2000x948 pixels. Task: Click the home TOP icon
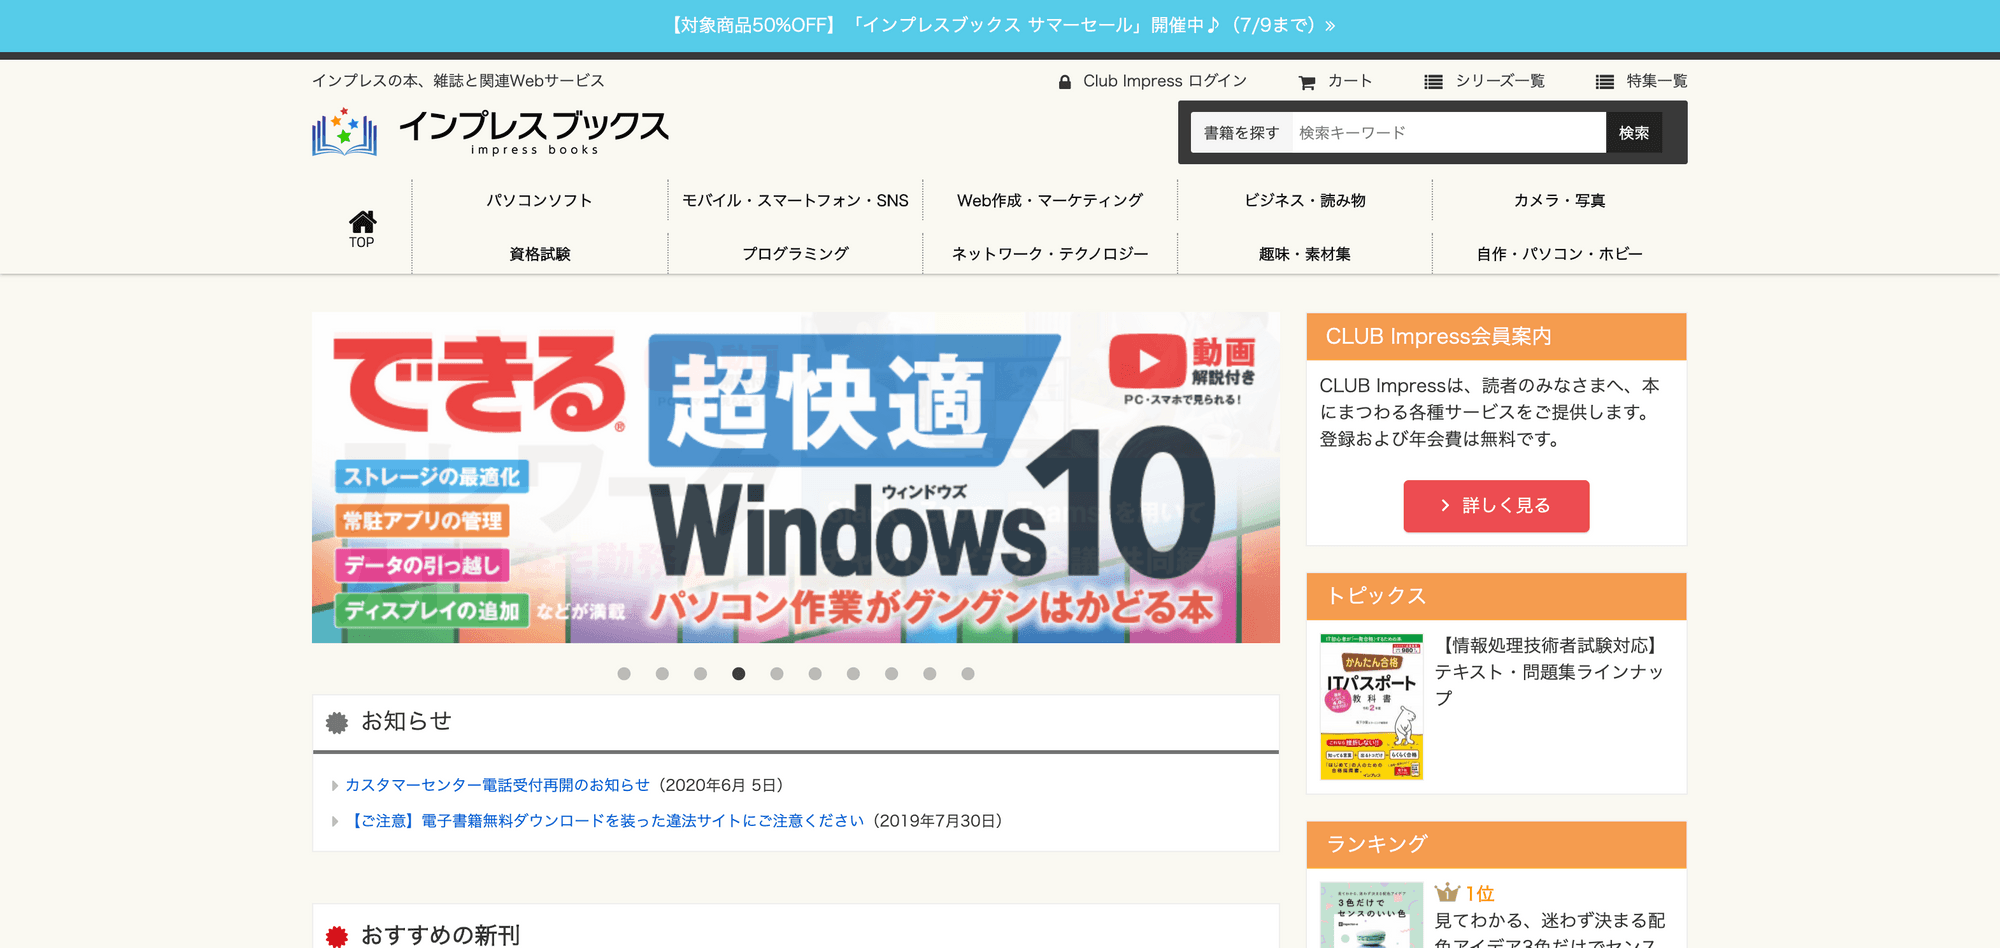pyautogui.click(x=362, y=222)
